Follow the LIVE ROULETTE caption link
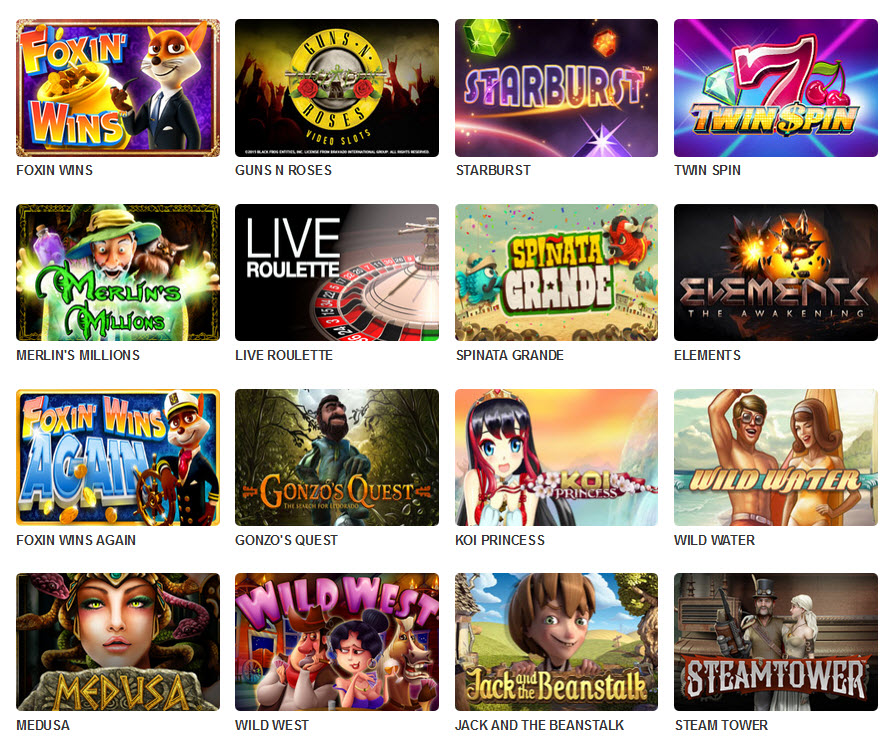 tap(284, 355)
